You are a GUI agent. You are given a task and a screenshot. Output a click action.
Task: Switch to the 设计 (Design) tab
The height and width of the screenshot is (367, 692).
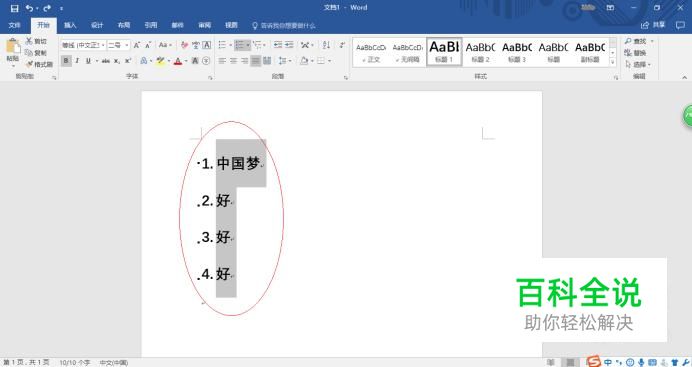click(97, 25)
